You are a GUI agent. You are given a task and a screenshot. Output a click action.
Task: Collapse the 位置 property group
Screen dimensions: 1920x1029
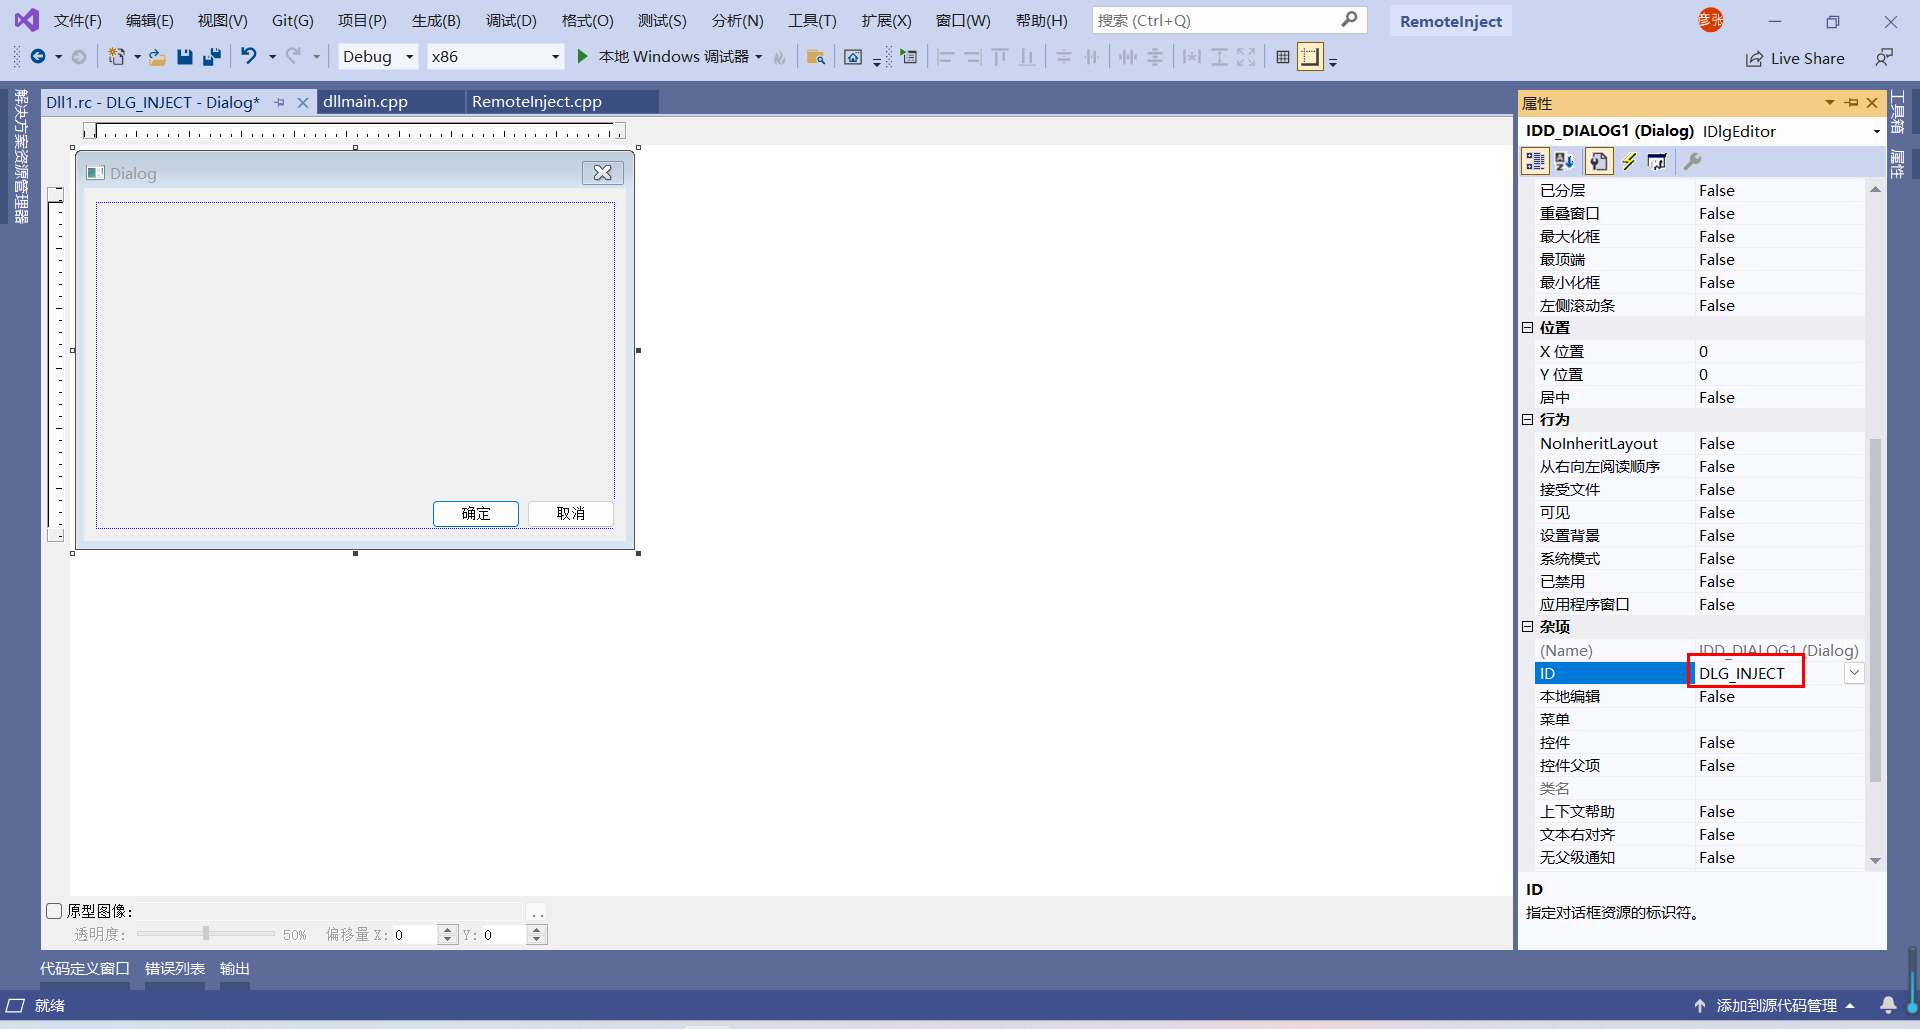tap(1527, 328)
